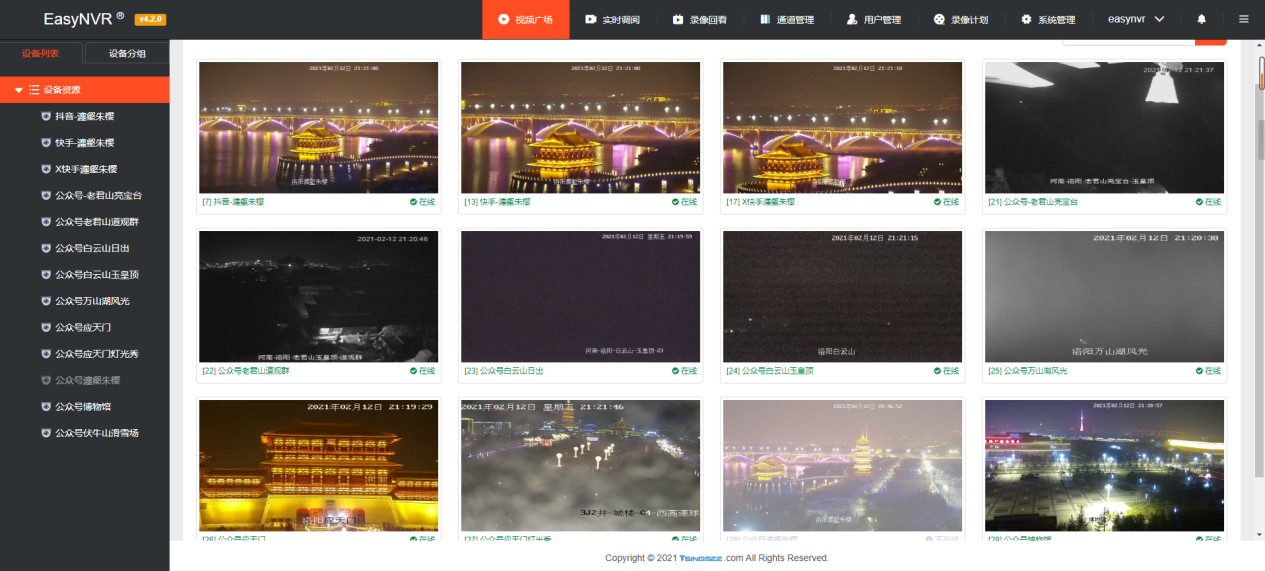1265x571 pixels.
Task: Select 公众号博物馆 in device list
Action: 84,407
